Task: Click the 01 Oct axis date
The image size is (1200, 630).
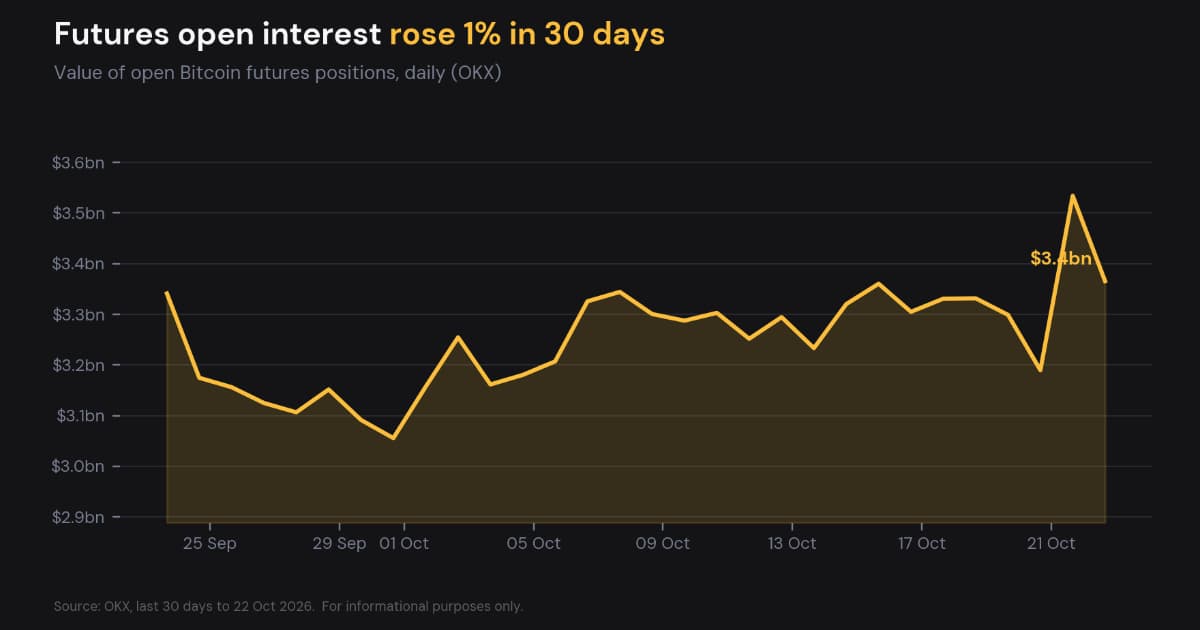Action: pos(404,544)
